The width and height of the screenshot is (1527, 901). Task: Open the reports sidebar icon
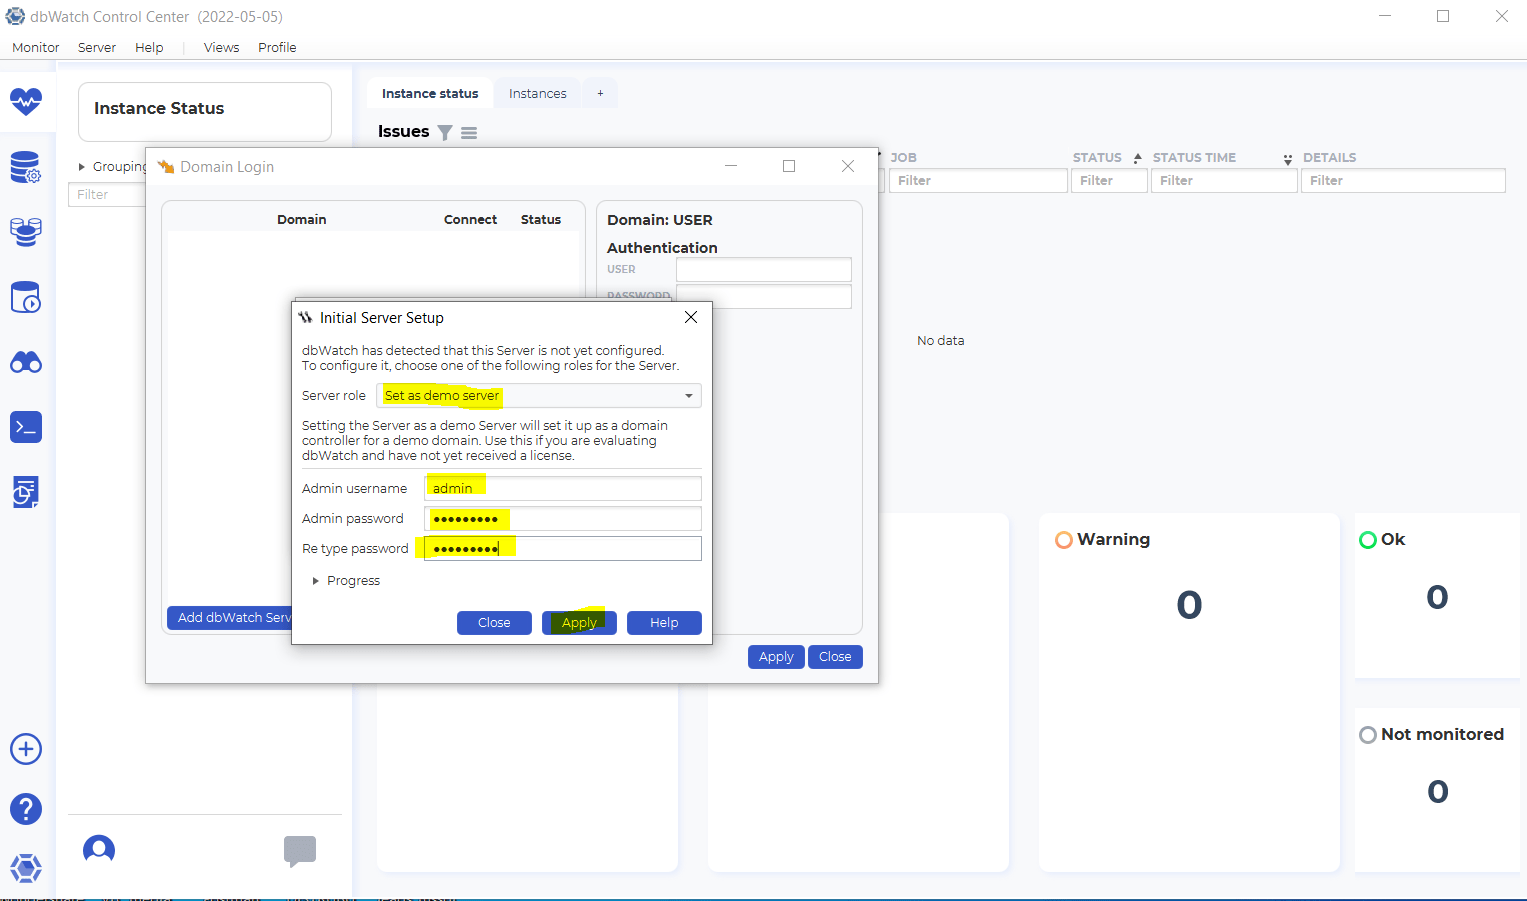[x=26, y=491]
